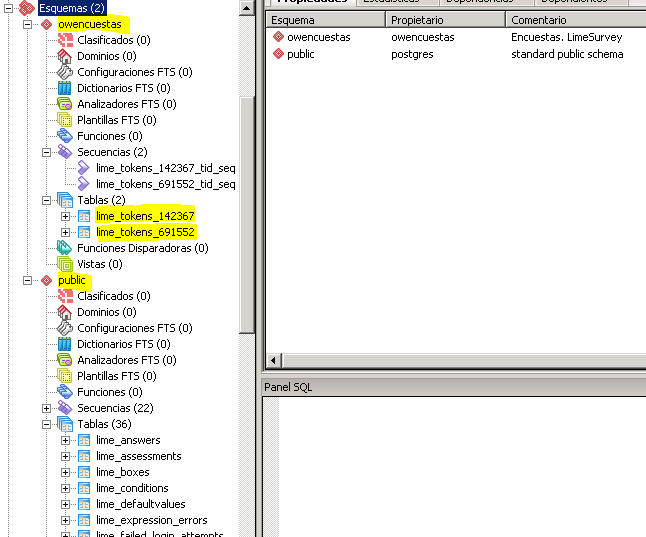
Task: Click the lime_tokens_142367_tid_seq sequence icon
Action: (x=84, y=168)
